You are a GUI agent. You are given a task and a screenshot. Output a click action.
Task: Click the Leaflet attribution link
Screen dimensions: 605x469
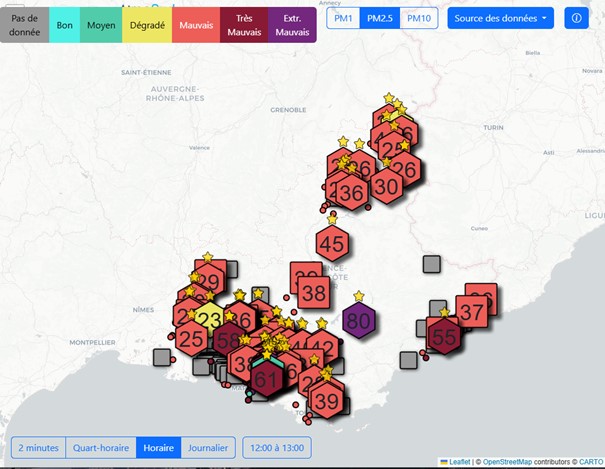pyautogui.click(x=460, y=462)
